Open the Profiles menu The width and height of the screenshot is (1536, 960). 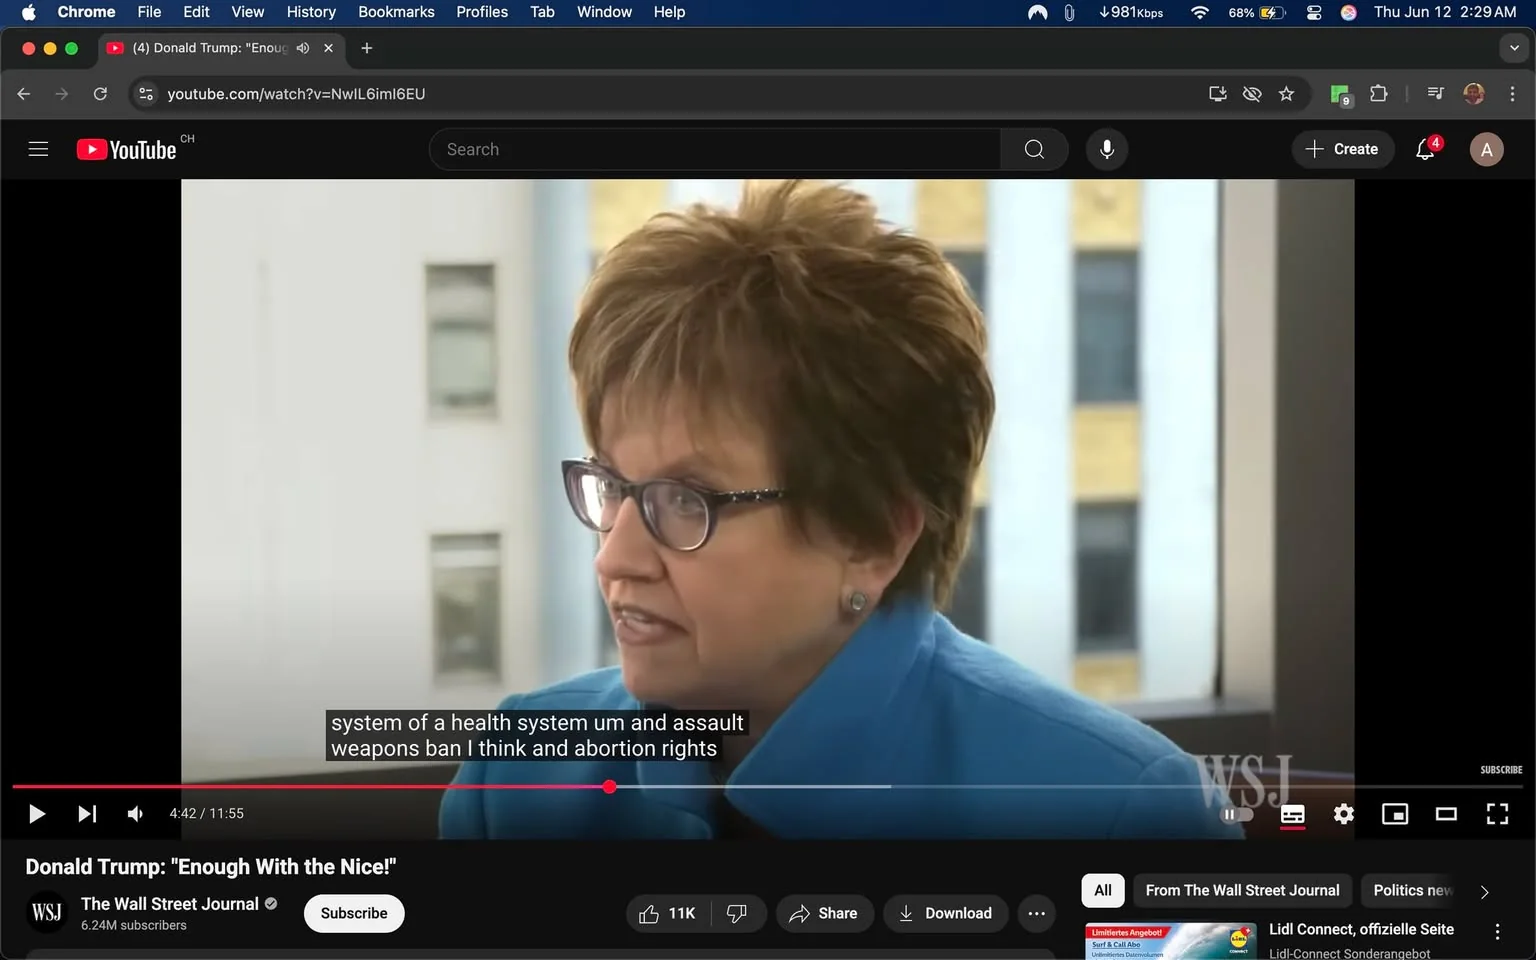coord(482,12)
